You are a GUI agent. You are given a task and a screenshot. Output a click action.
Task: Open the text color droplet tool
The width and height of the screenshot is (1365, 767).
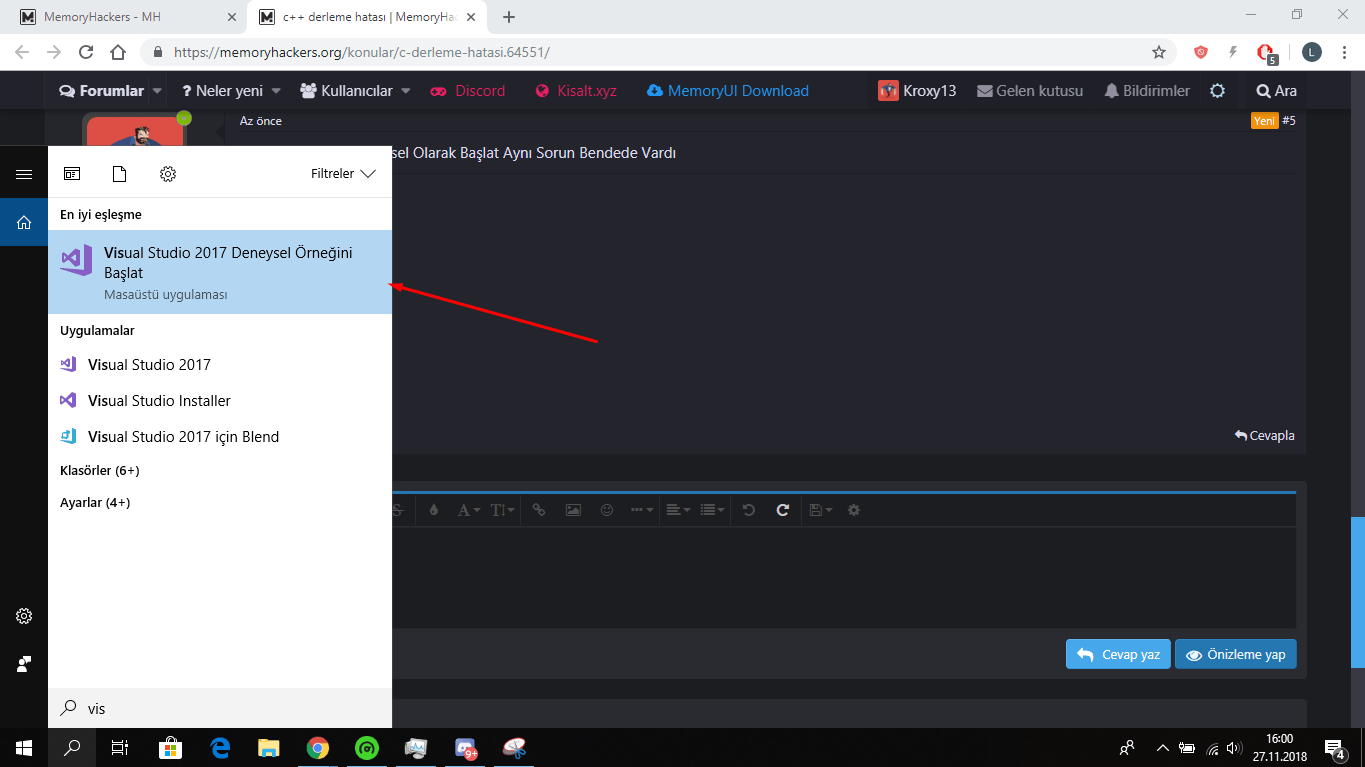click(433, 510)
